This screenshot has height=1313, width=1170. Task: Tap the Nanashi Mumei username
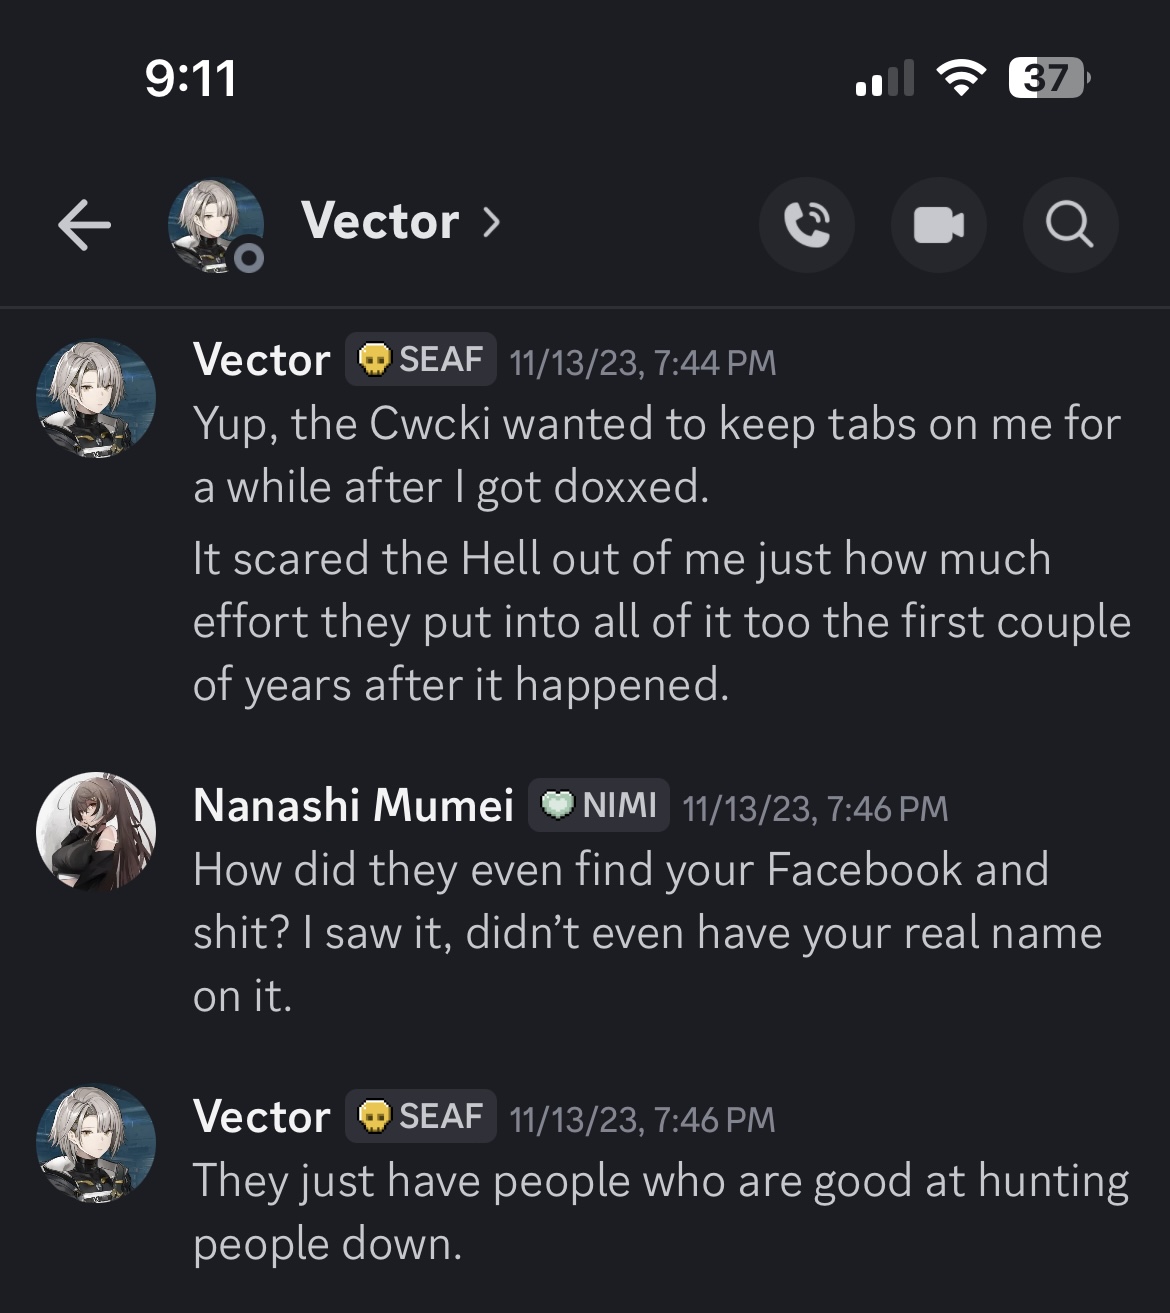click(x=353, y=805)
